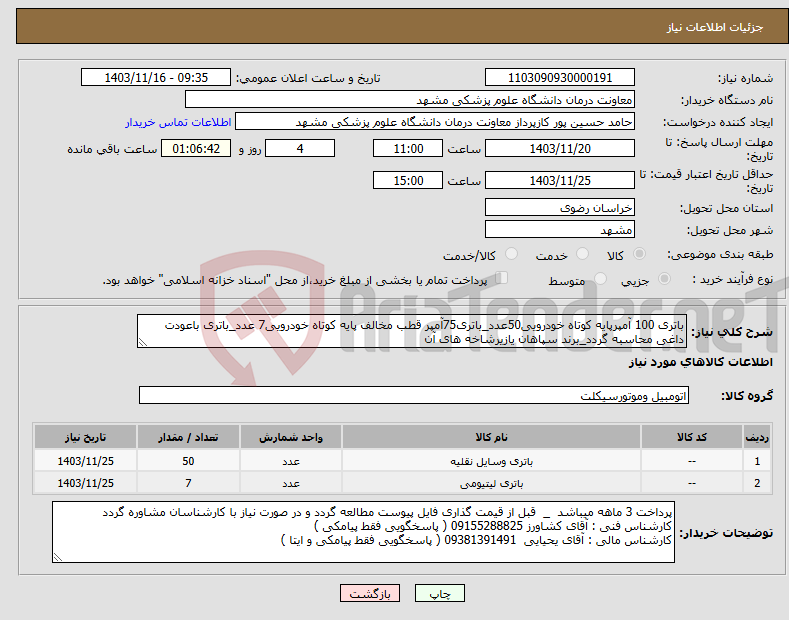Click the buyer organization name field
This screenshot has height=620, width=789.
pos(410,100)
